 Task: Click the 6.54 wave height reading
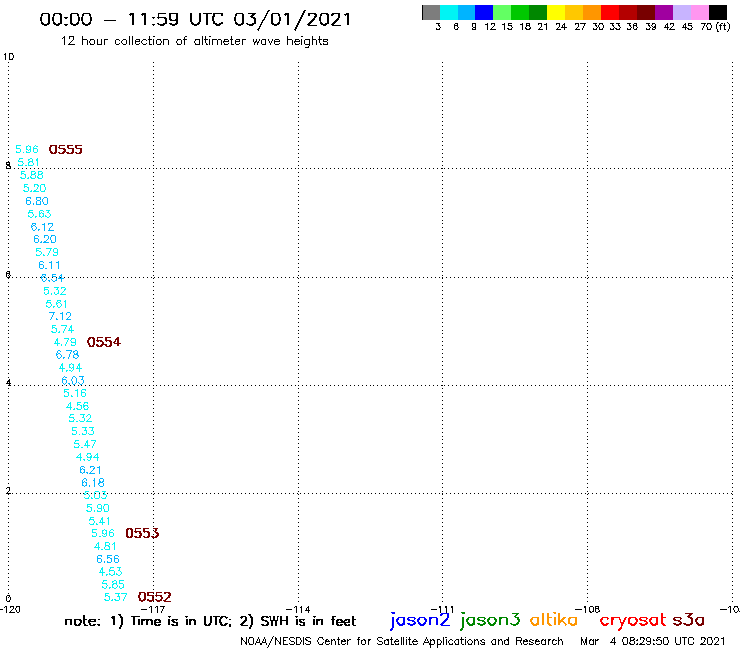click(52, 279)
